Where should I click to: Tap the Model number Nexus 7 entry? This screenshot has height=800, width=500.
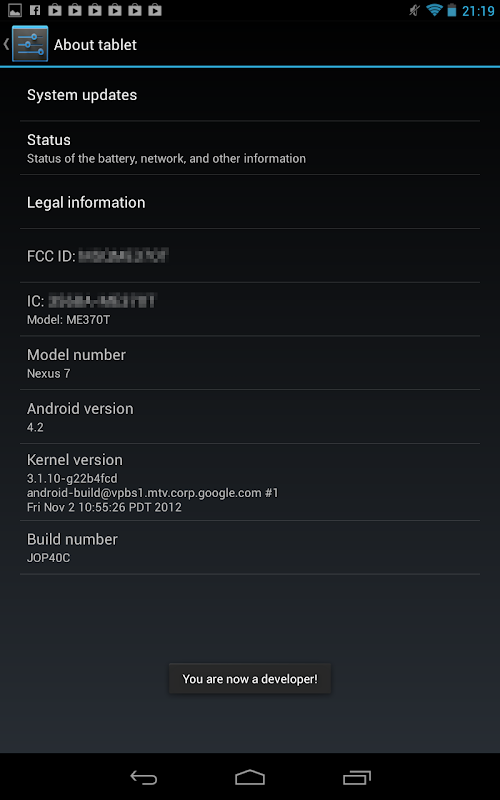point(250,363)
